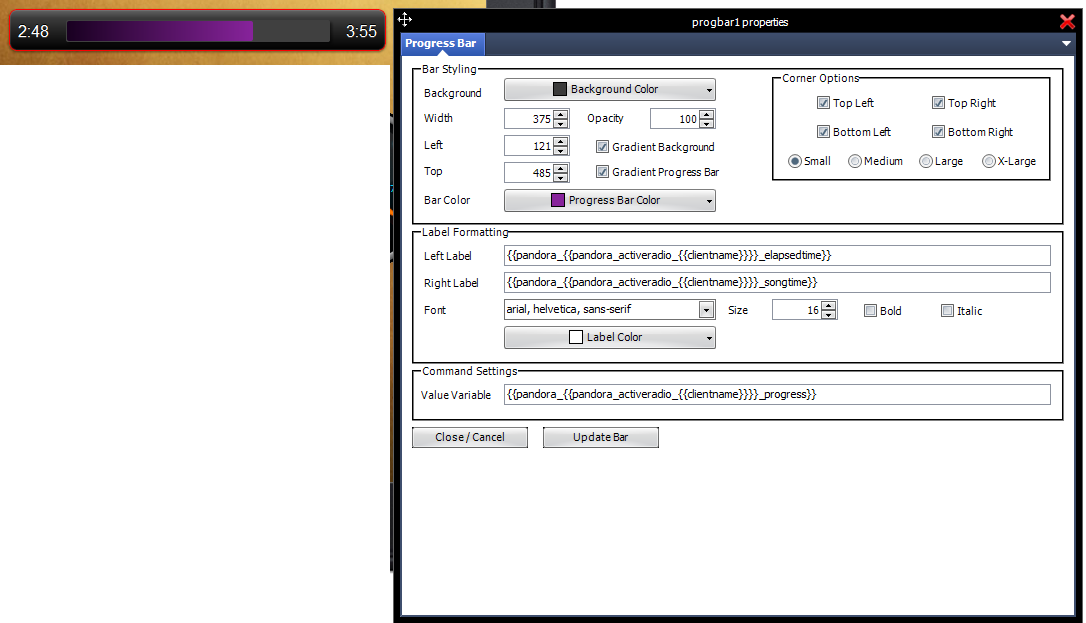Decrease Width with the down arrow
The image size is (1086, 623).
[561, 124]
